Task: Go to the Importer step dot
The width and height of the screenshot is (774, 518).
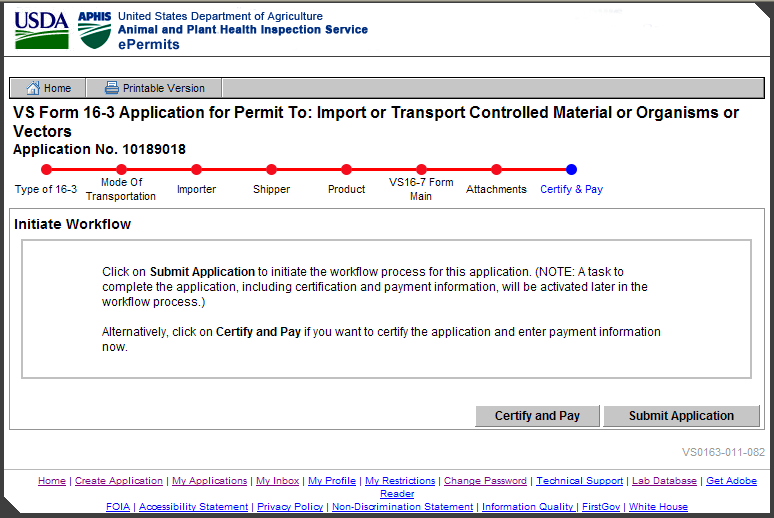Action: (196, 170)
